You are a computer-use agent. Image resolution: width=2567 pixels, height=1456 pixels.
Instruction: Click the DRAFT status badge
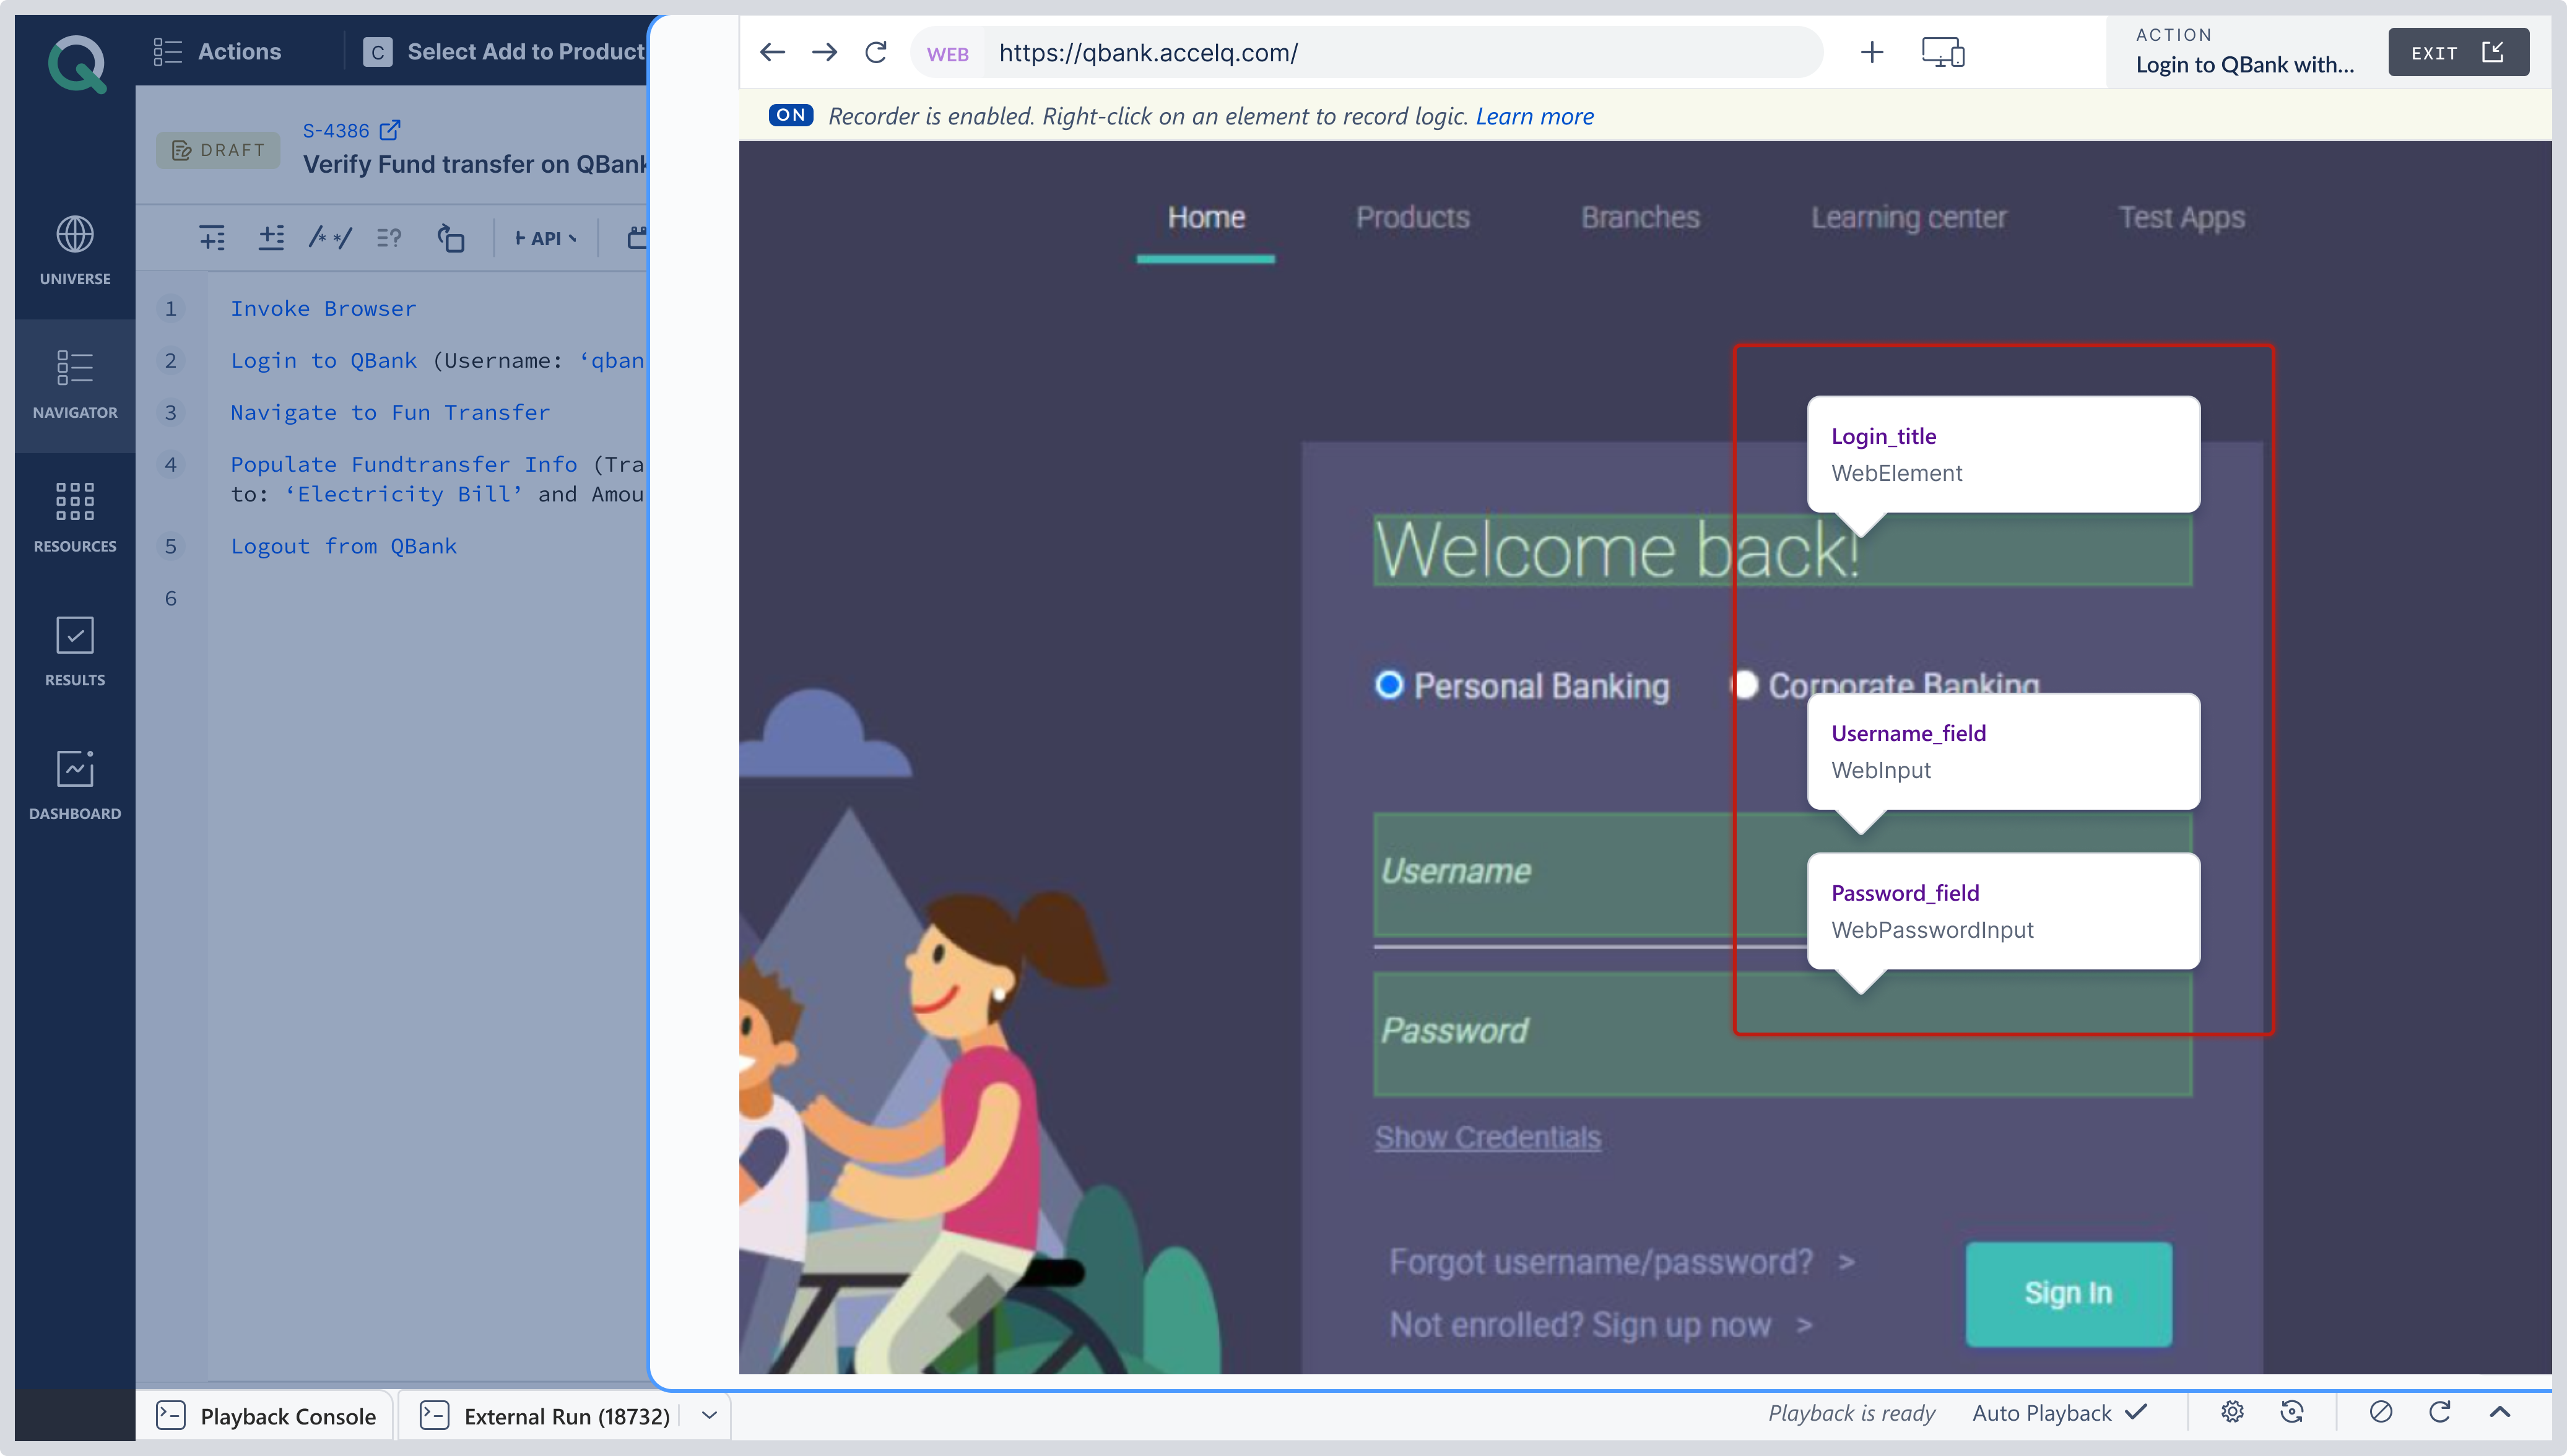(x=217, y=150)
